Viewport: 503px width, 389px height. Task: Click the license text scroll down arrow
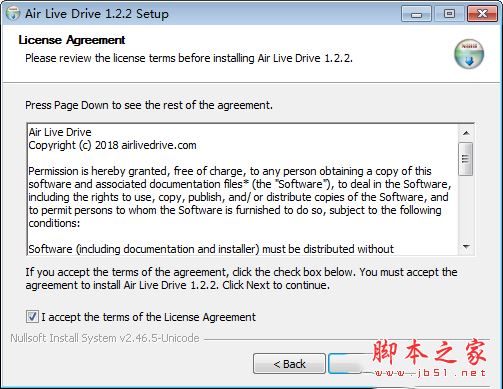(x=466, y=247)
